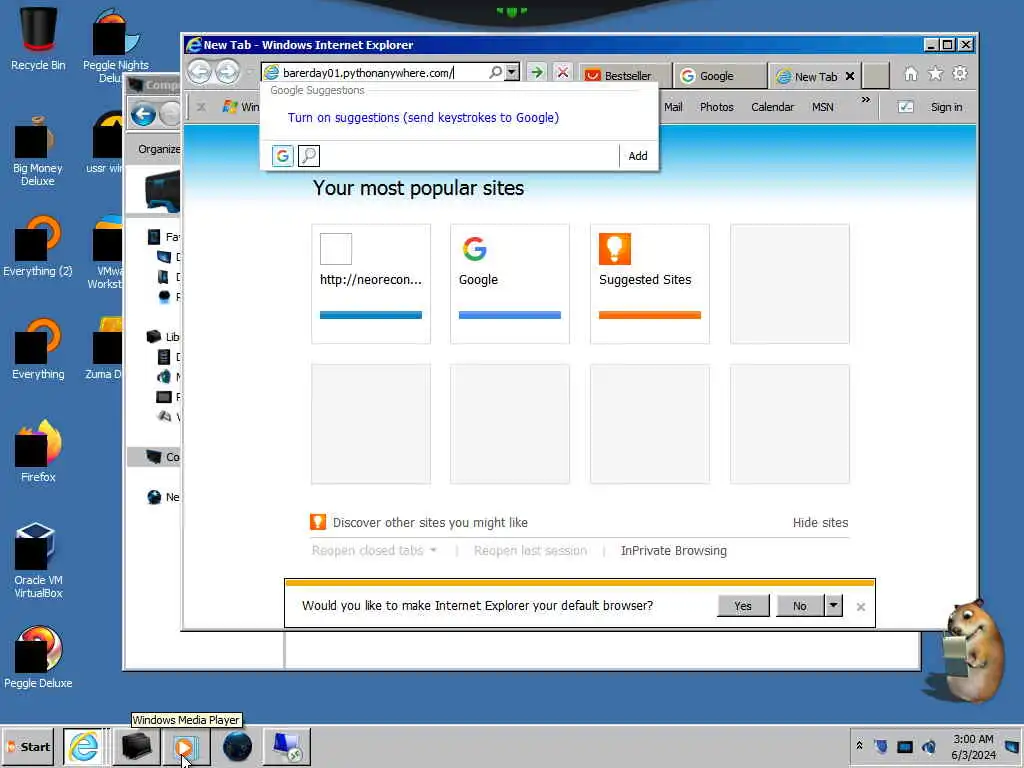This screenshot has width=1024, height=768.
Task: Open a blank new tab button
Action: pos(876,76)
